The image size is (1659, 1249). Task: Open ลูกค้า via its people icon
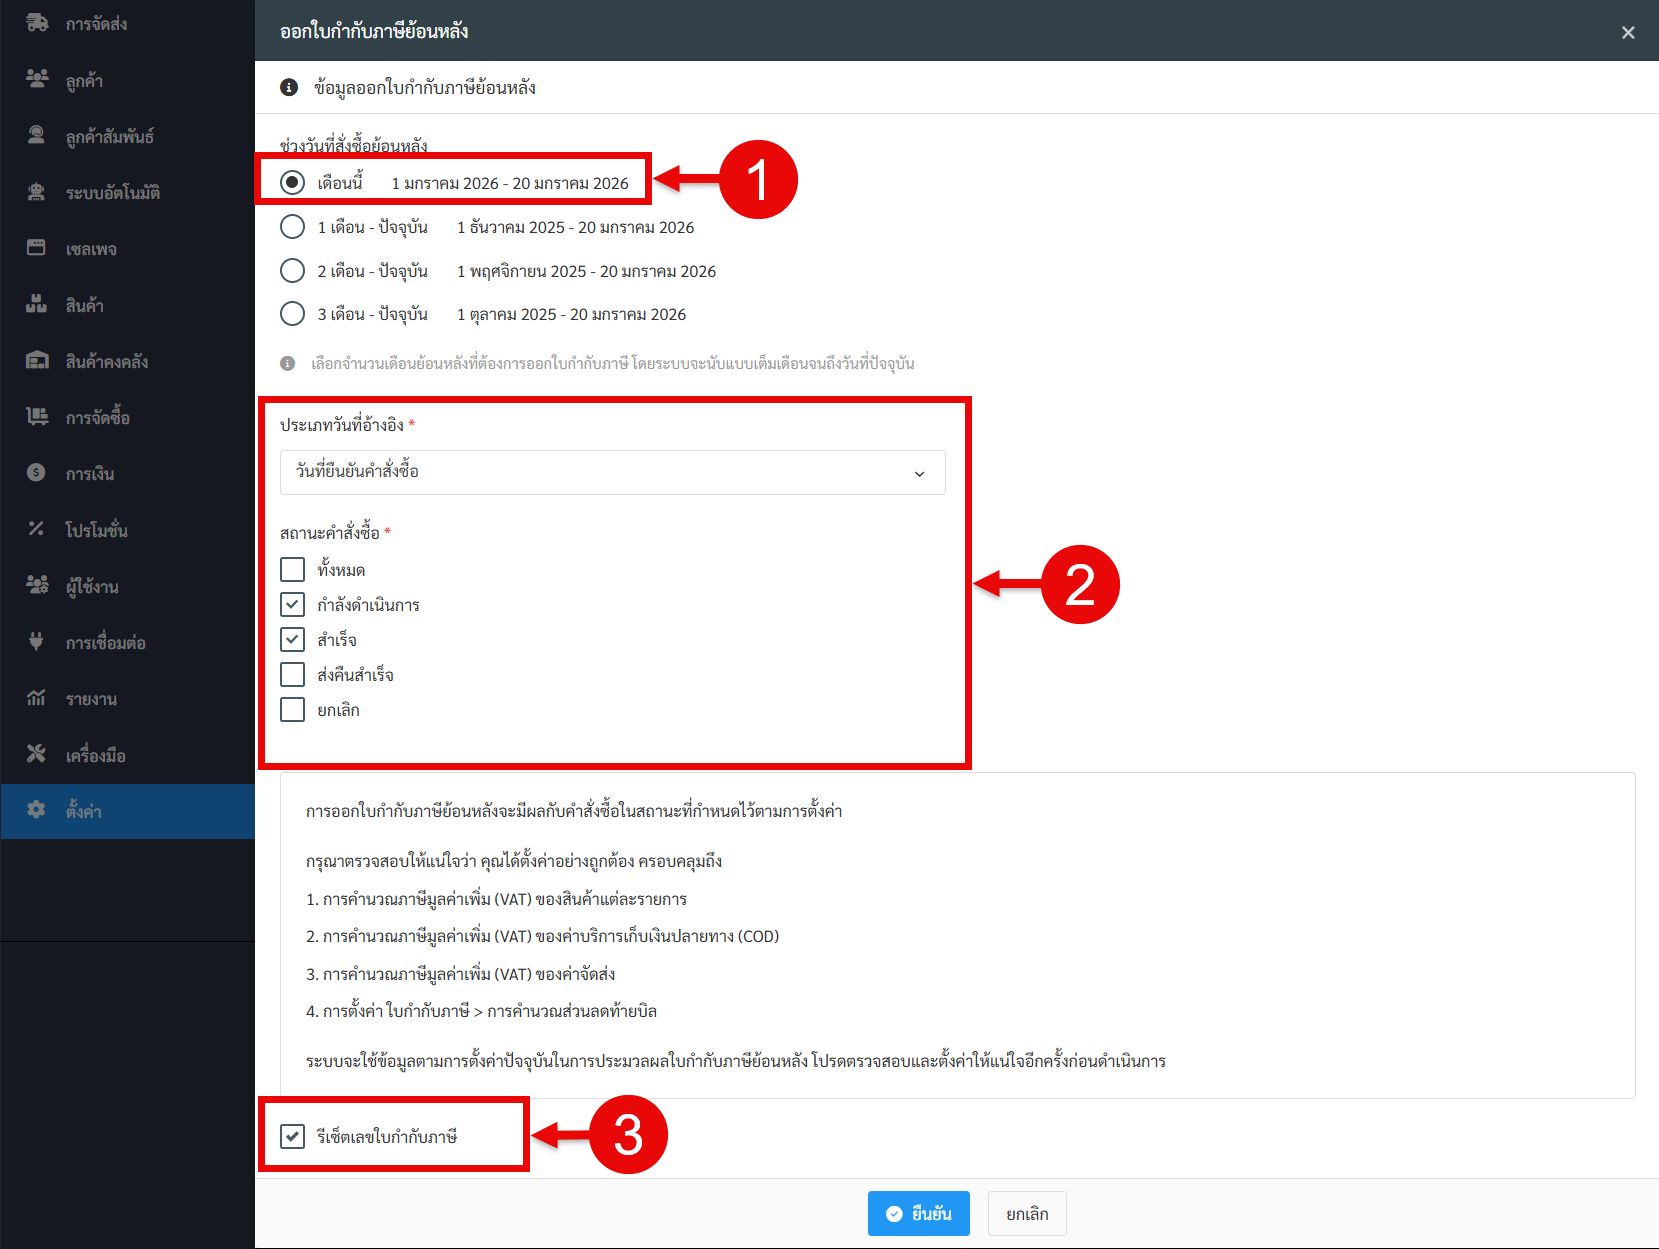tap(37, 79)
